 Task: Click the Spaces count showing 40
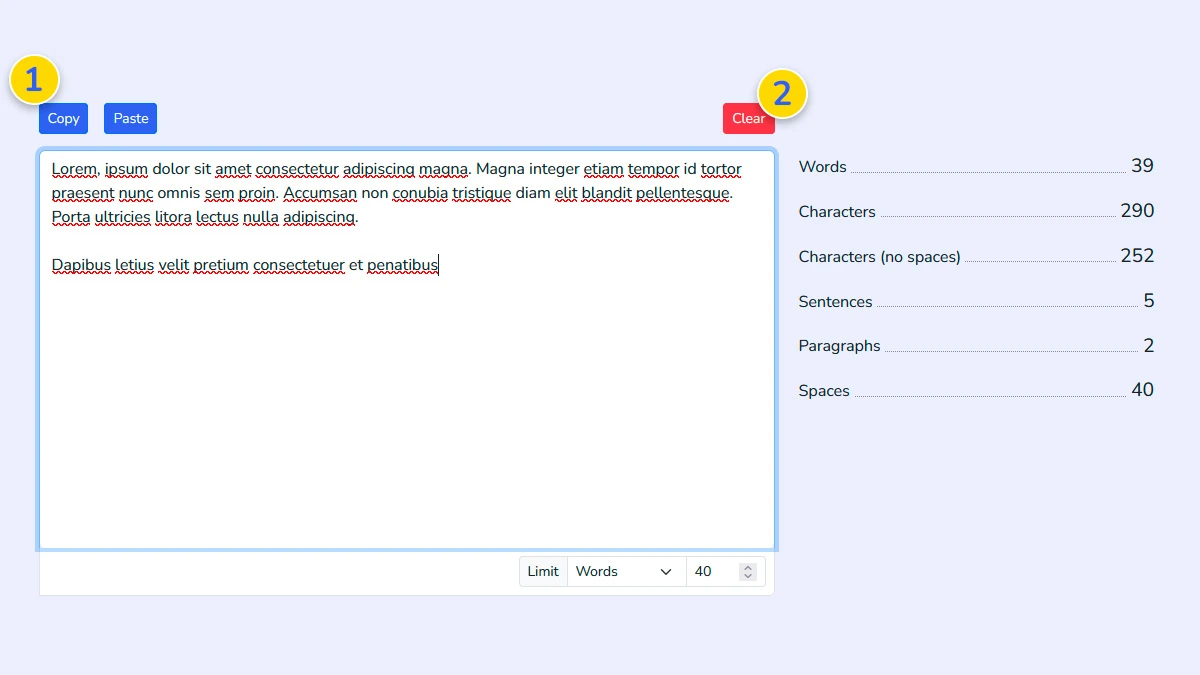tap(1143, 390)
